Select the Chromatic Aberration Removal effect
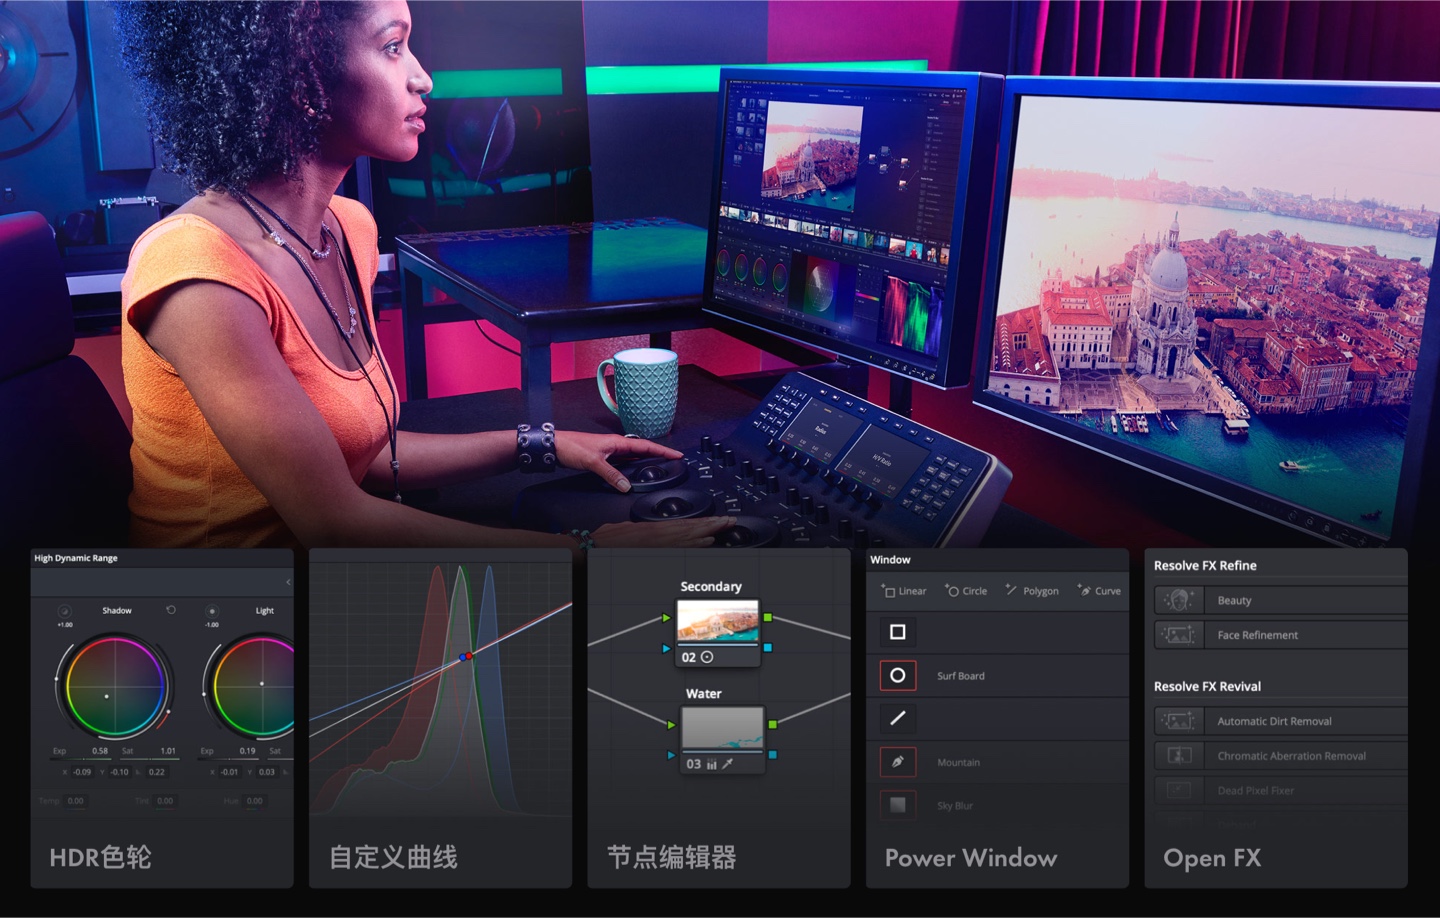Image resolution: width=1440 pixels, height=918 pixels. click(x=1281, y=756)
